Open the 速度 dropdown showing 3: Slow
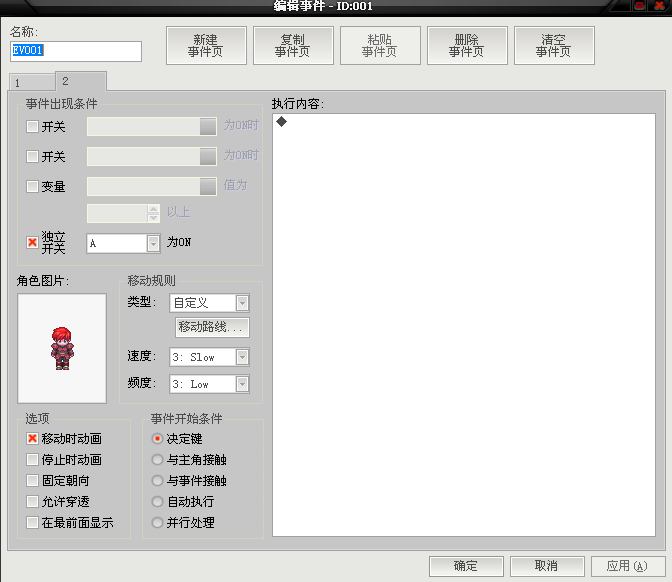The height and width of the screenshot is (582, 672). tap(210, 357)
